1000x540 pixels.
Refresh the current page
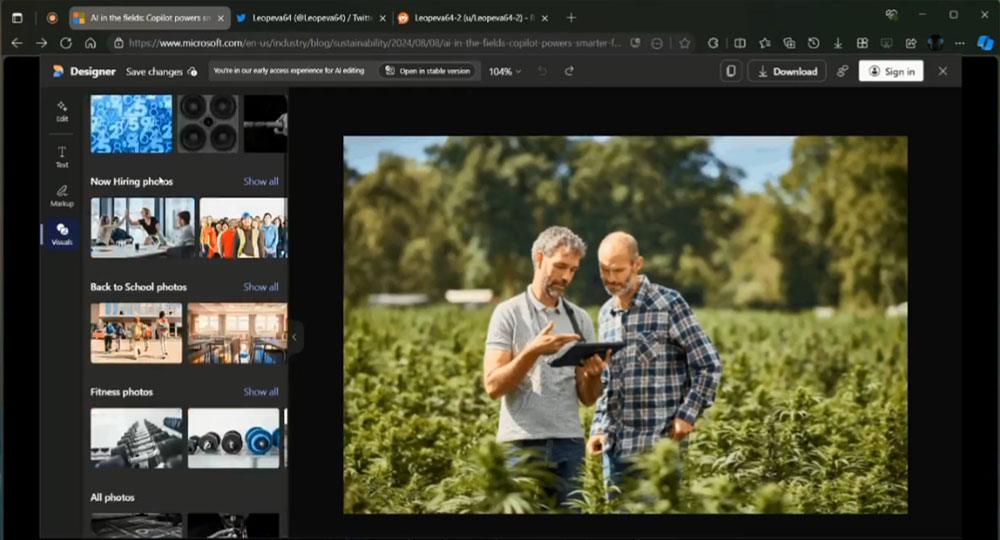click(66, 43)
